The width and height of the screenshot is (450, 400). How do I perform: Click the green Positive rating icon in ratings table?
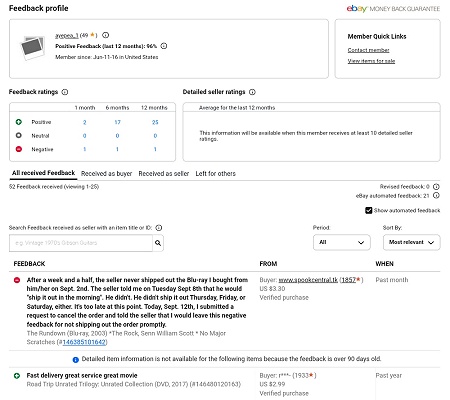(19, 122)
